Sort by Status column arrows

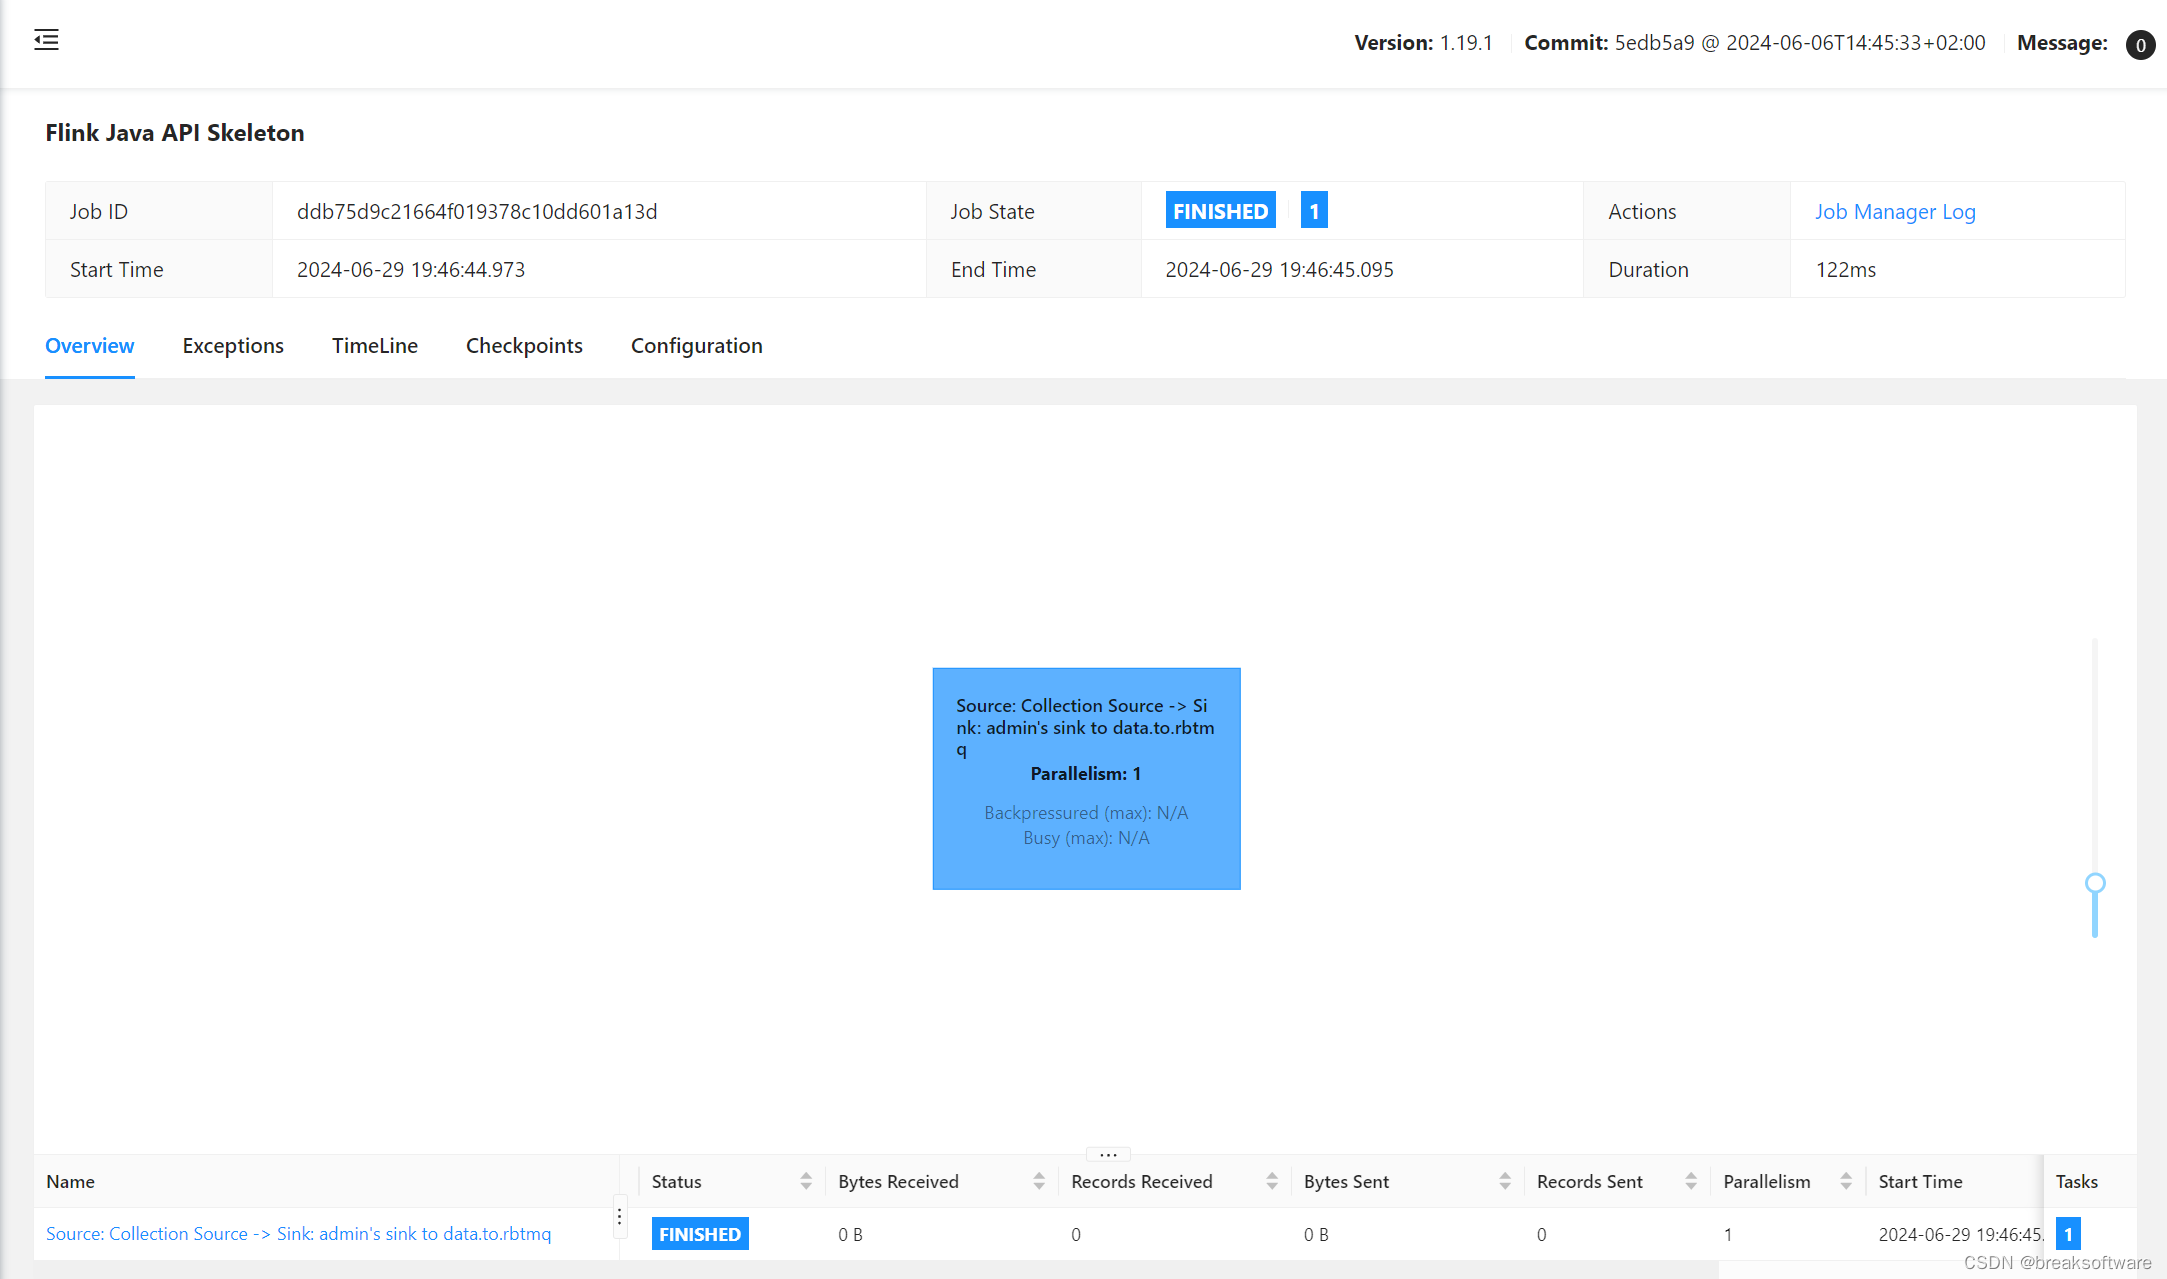click(806, 1182)
